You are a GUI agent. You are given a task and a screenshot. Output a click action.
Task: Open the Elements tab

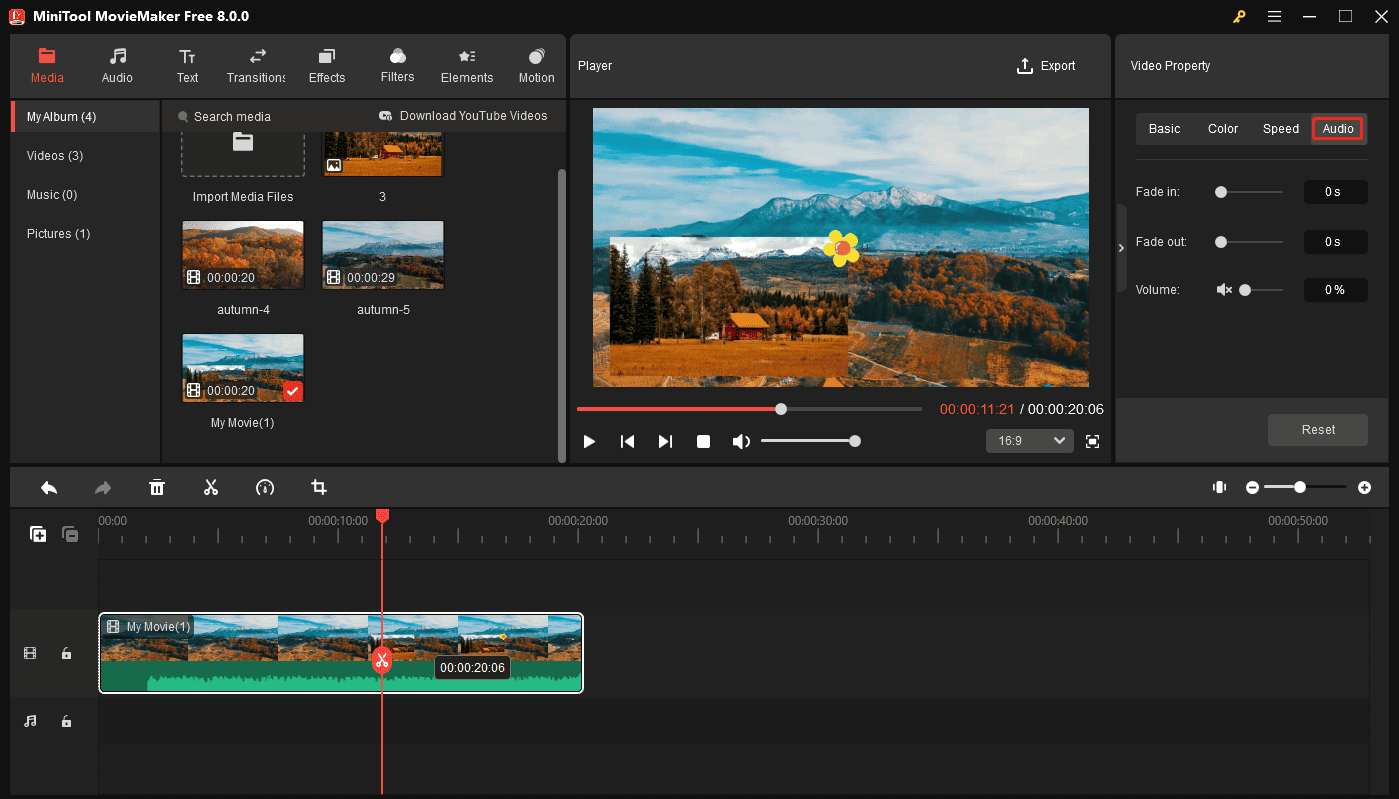(x=467, y=66)
